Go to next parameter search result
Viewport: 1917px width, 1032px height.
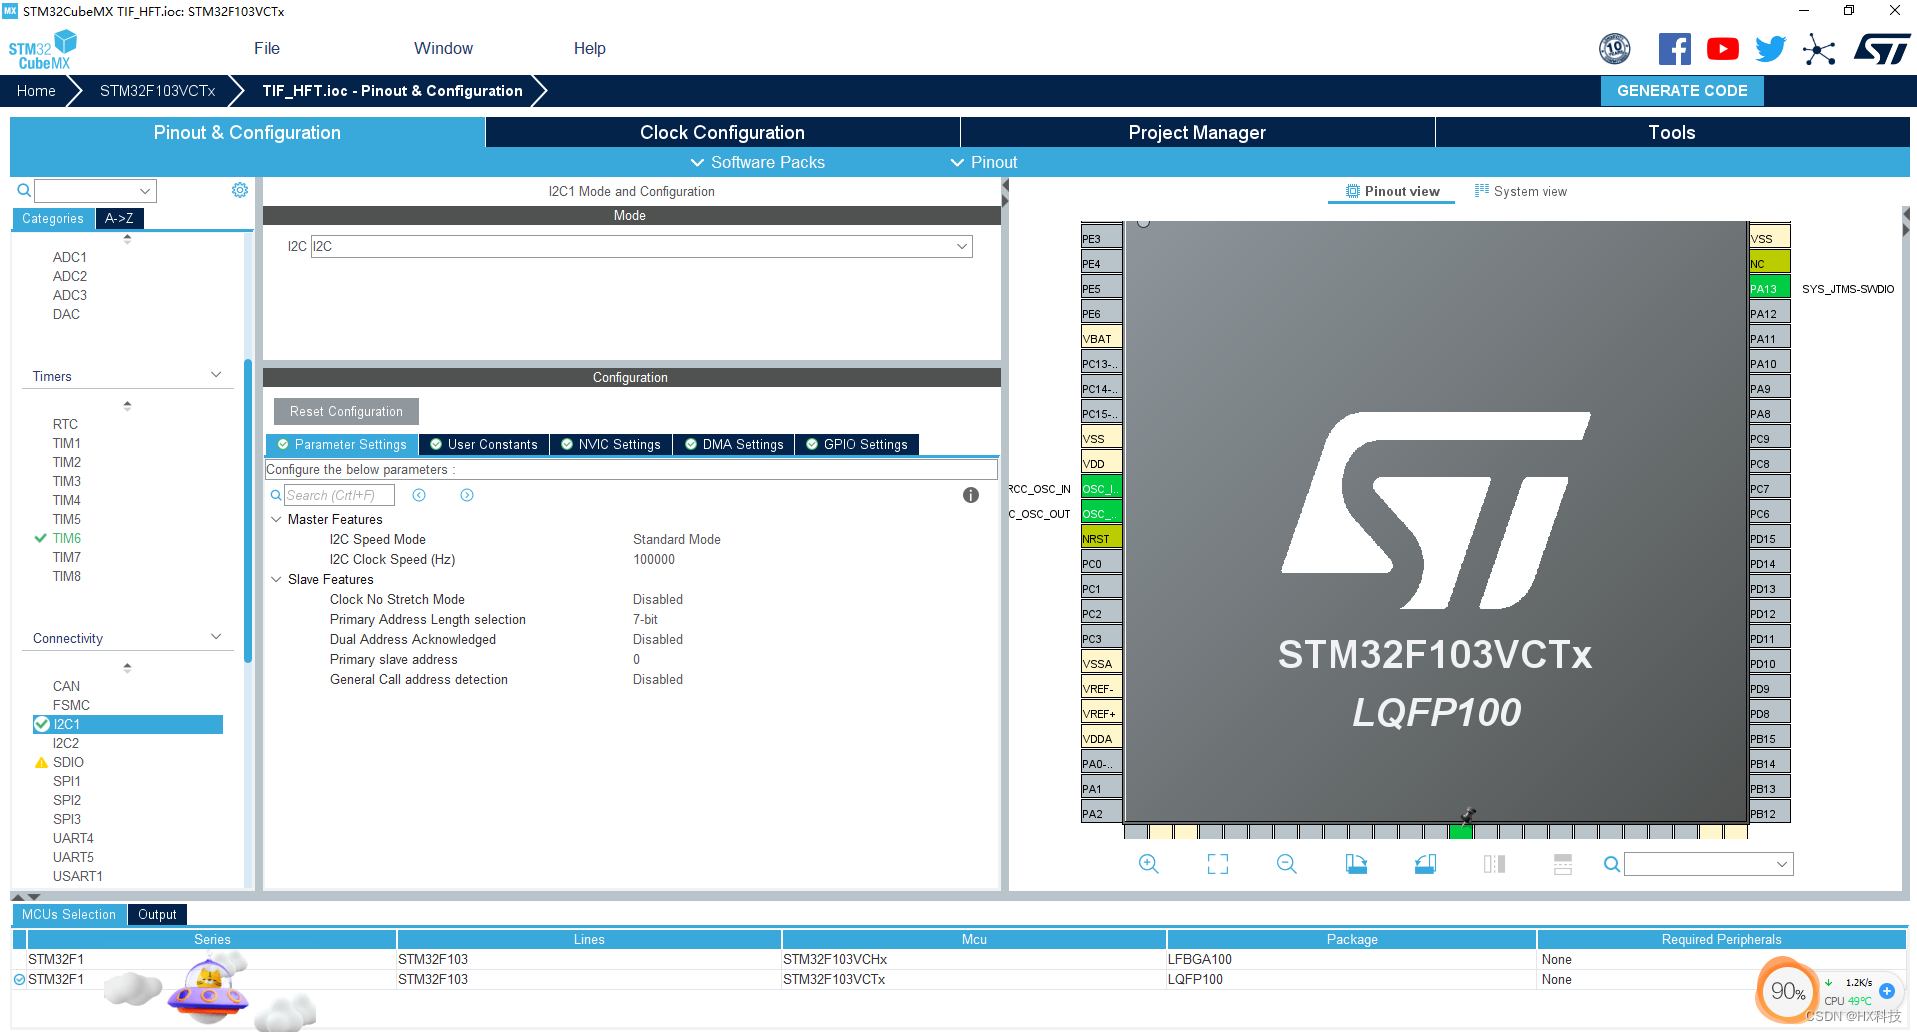click(x=467, y=495)
